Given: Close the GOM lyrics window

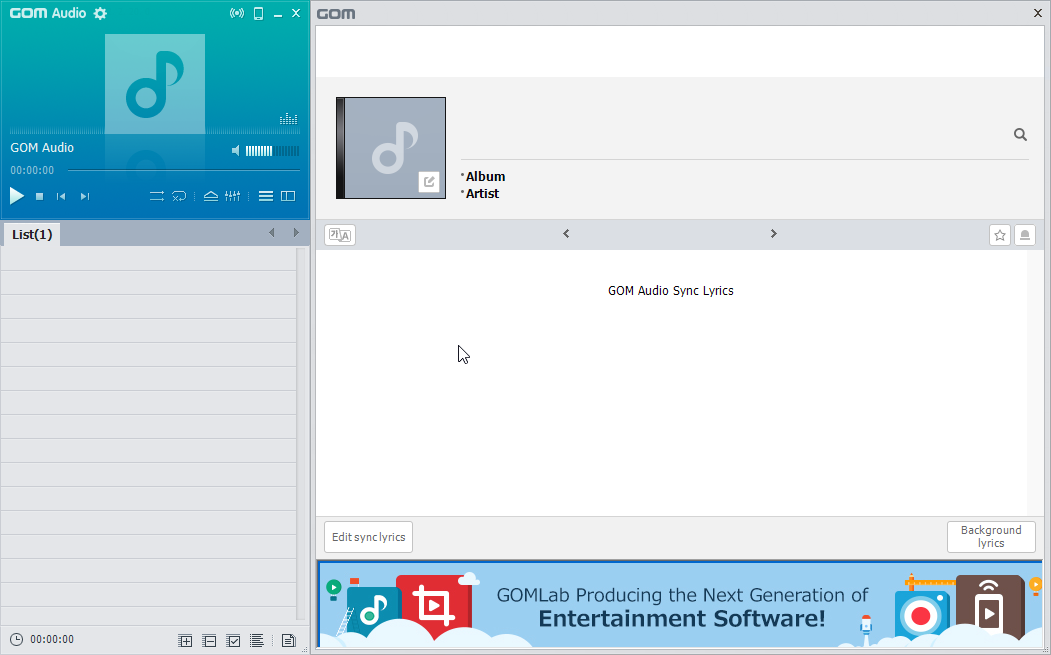Looking at the screenshot, I should tap(1038, 13).
